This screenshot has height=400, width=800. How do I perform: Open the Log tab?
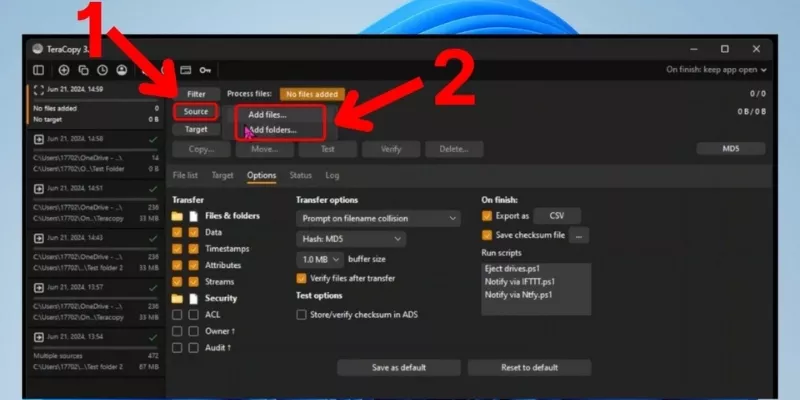[x=332, y=176]
